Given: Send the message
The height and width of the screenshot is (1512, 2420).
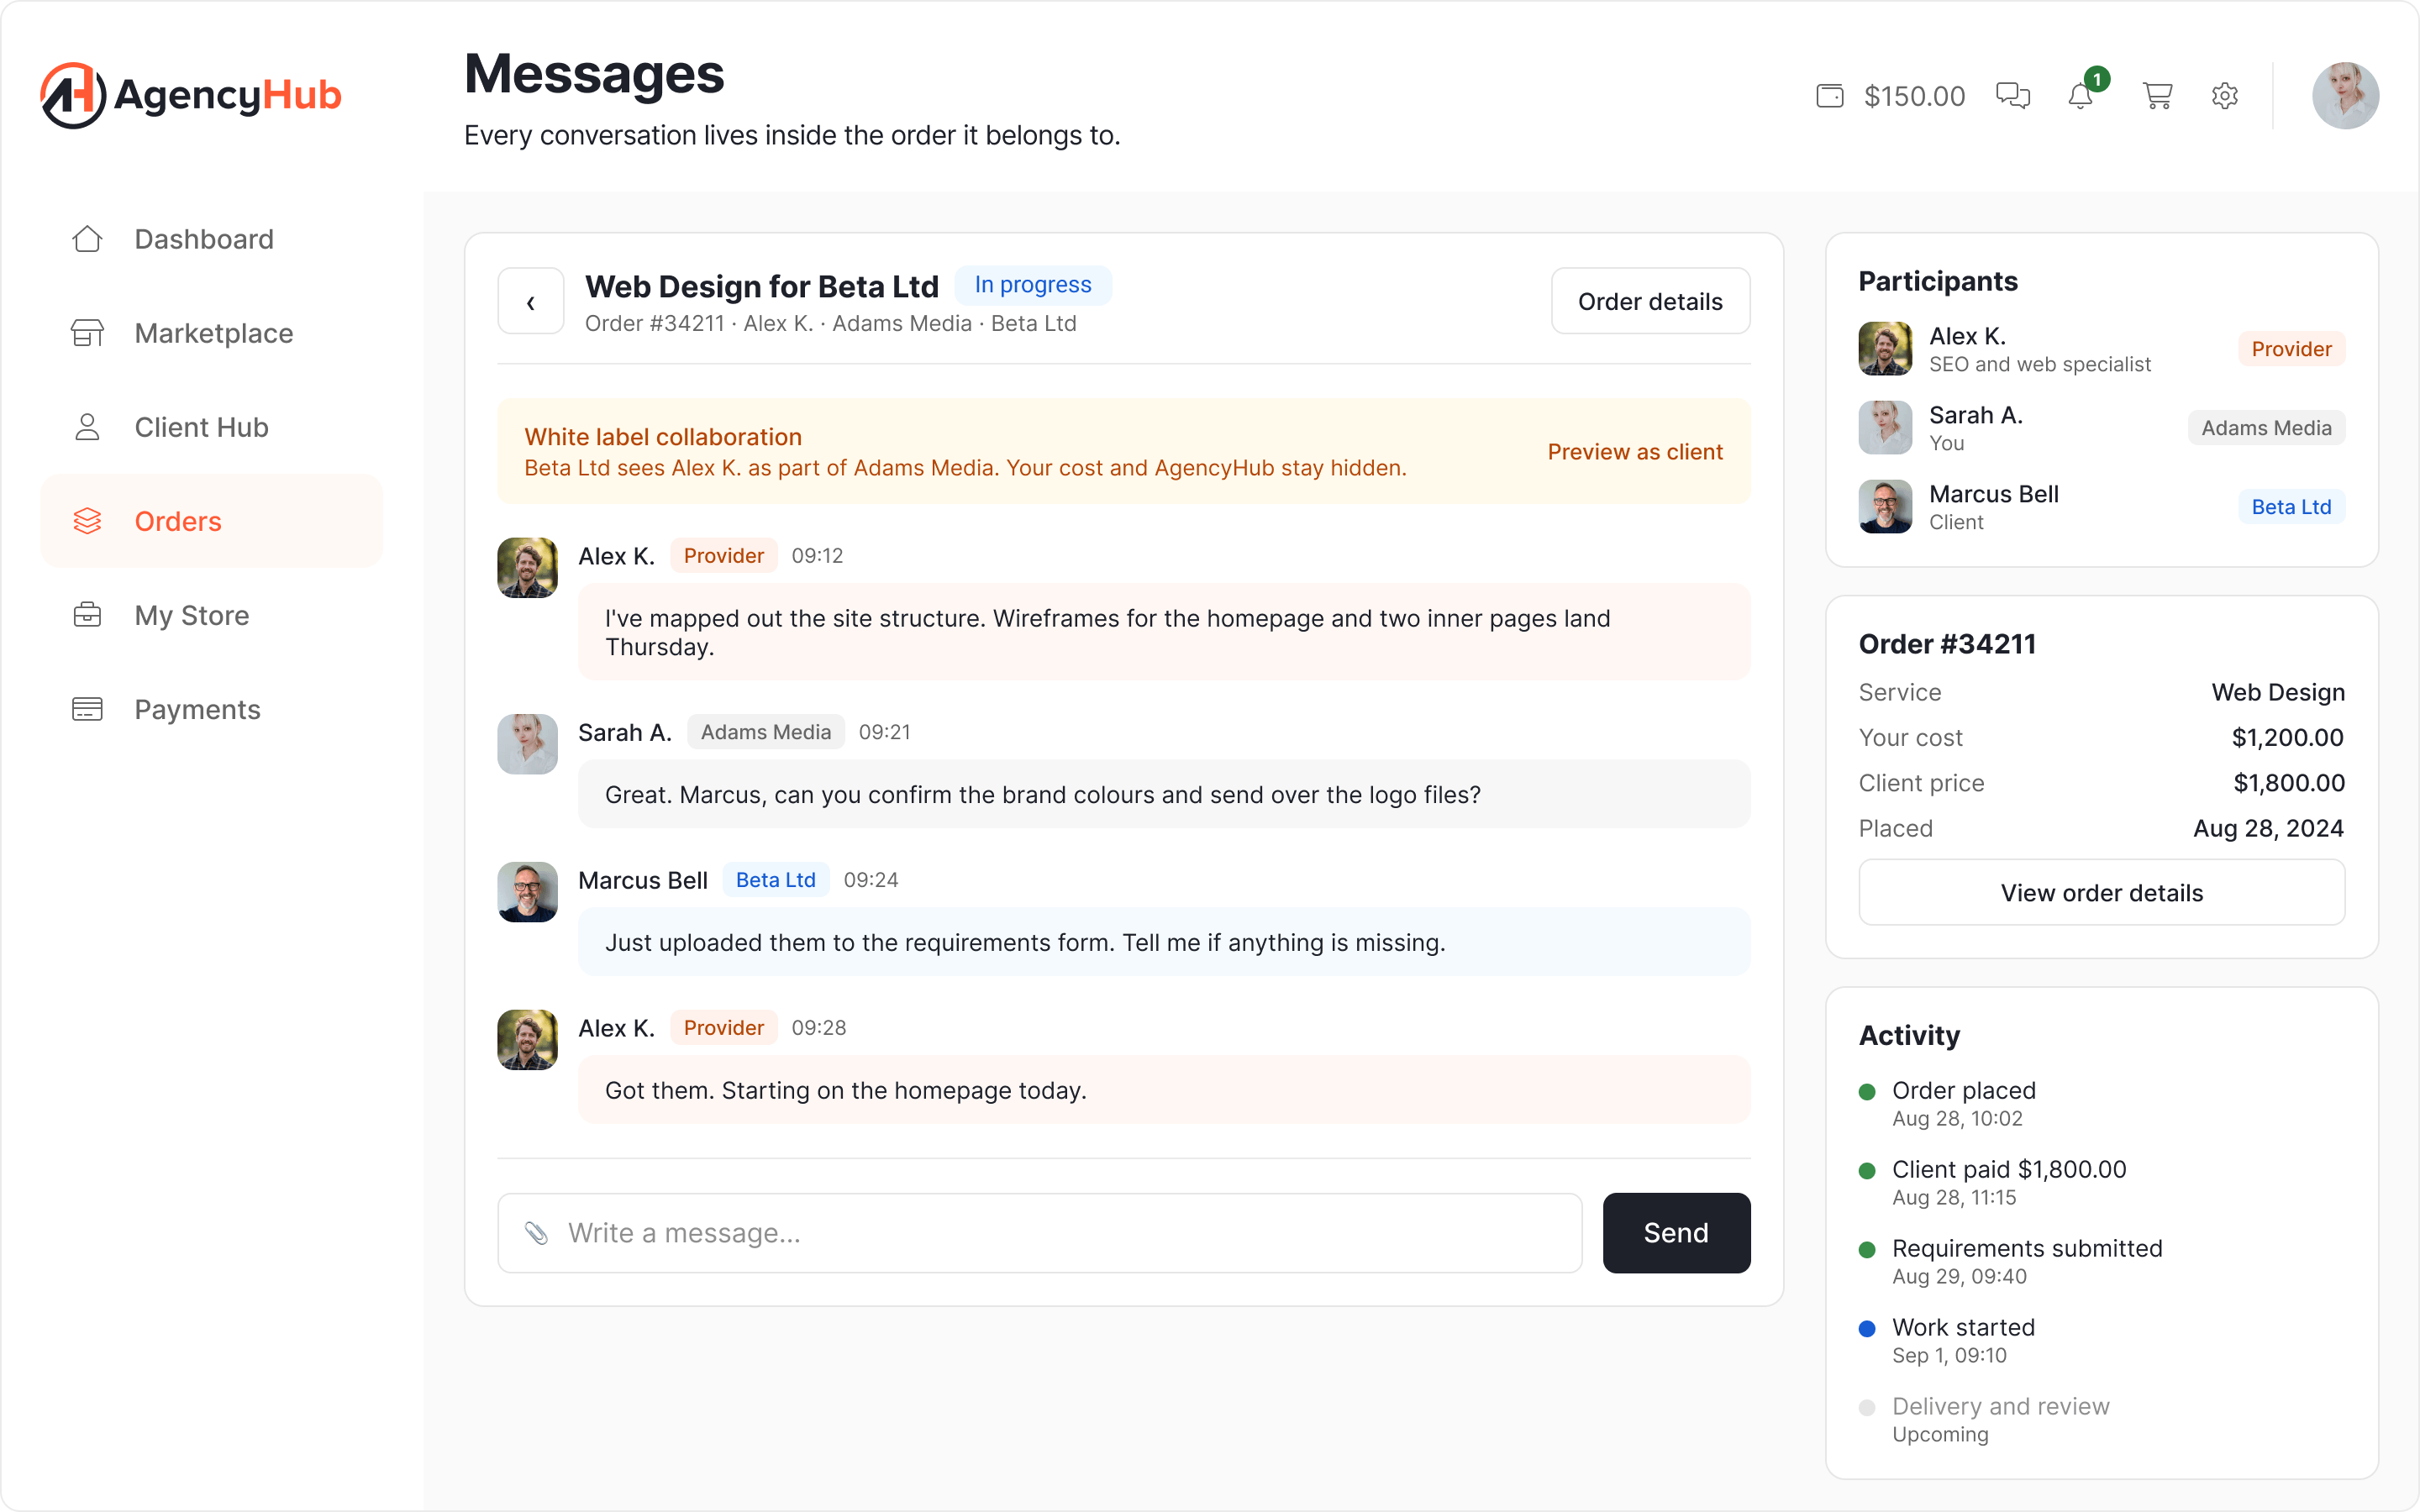Looking at the screenshot, I should coord(1676,1233).
